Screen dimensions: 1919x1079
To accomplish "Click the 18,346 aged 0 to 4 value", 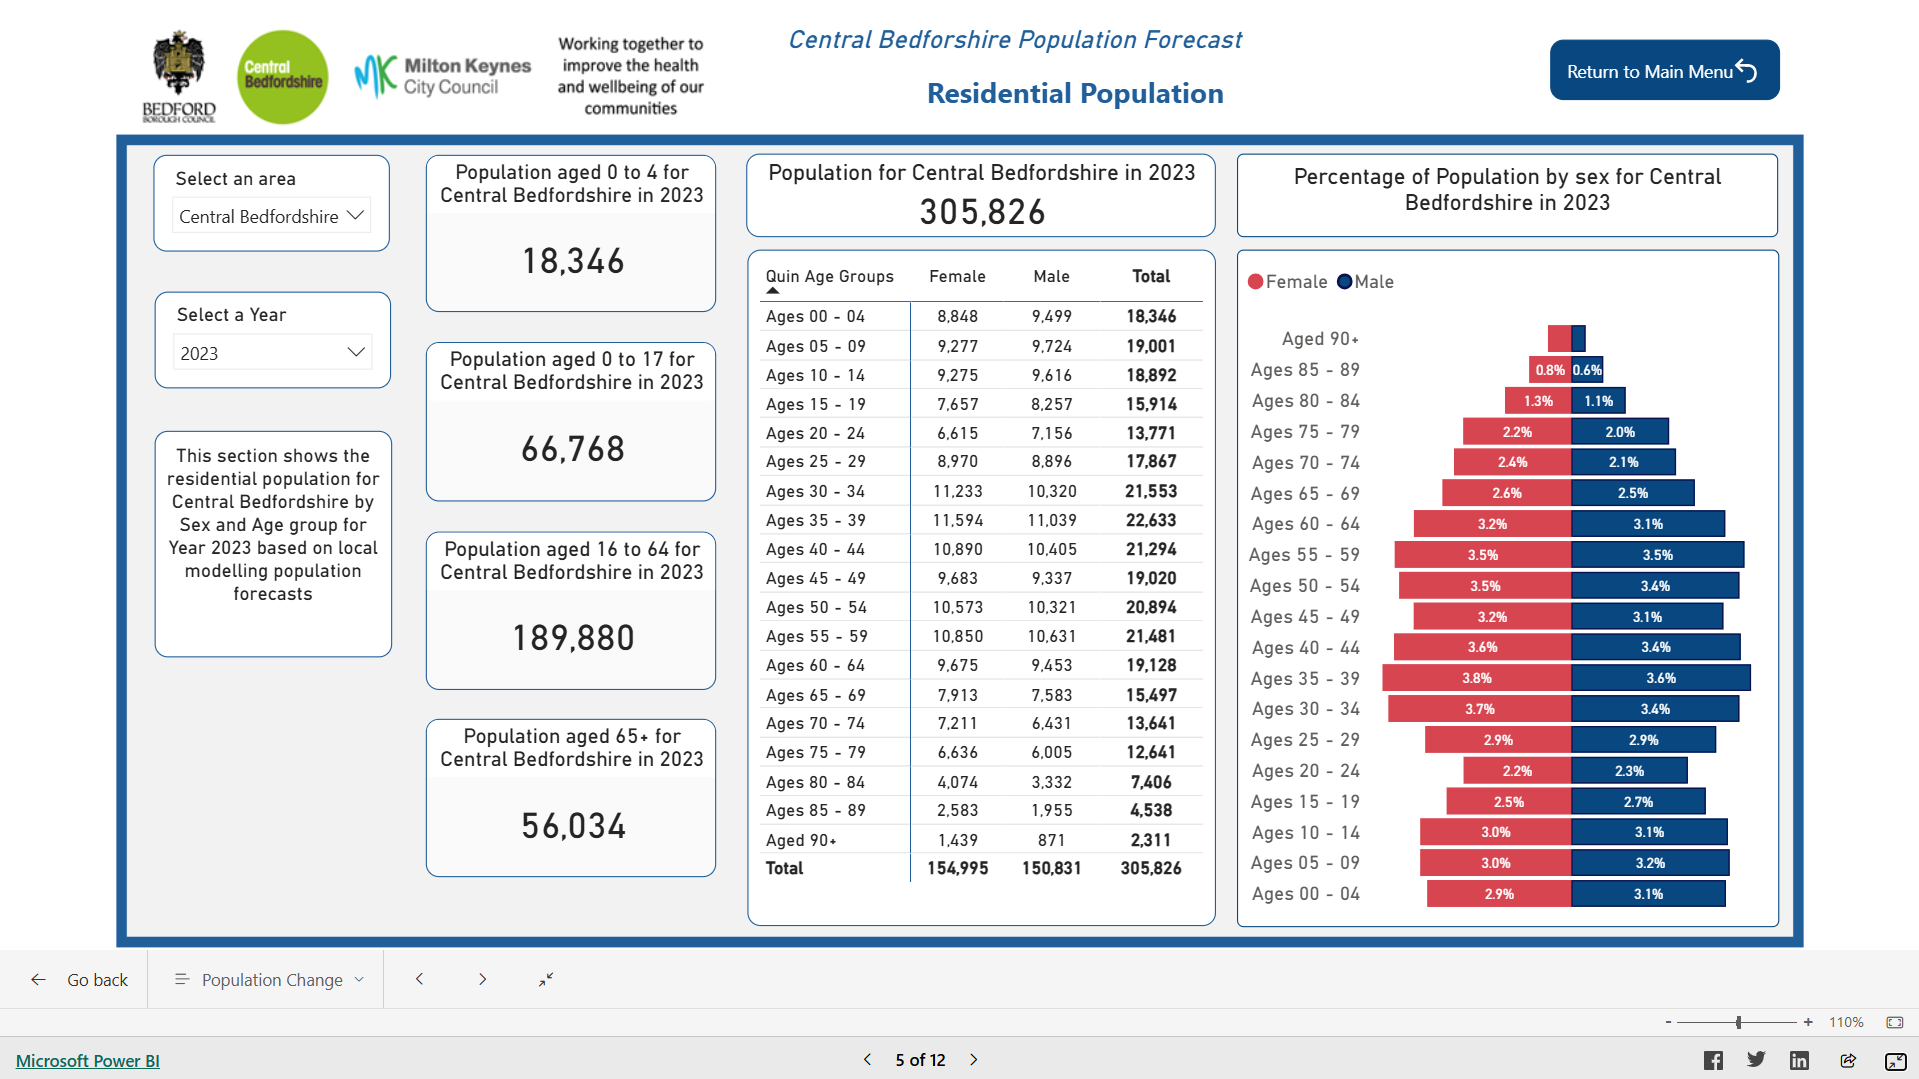I will 573,261.
